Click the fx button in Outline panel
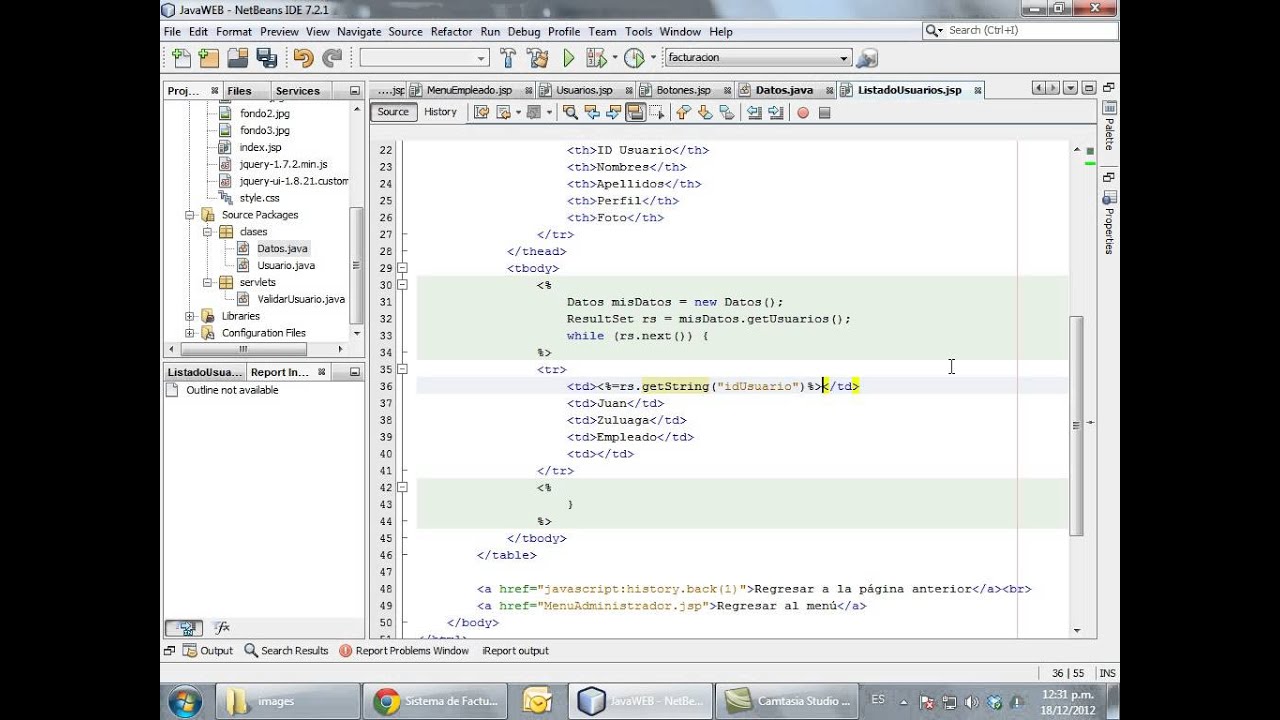Image resolution: width=1280 pixels, height=720 pixels. click(222, 628)
